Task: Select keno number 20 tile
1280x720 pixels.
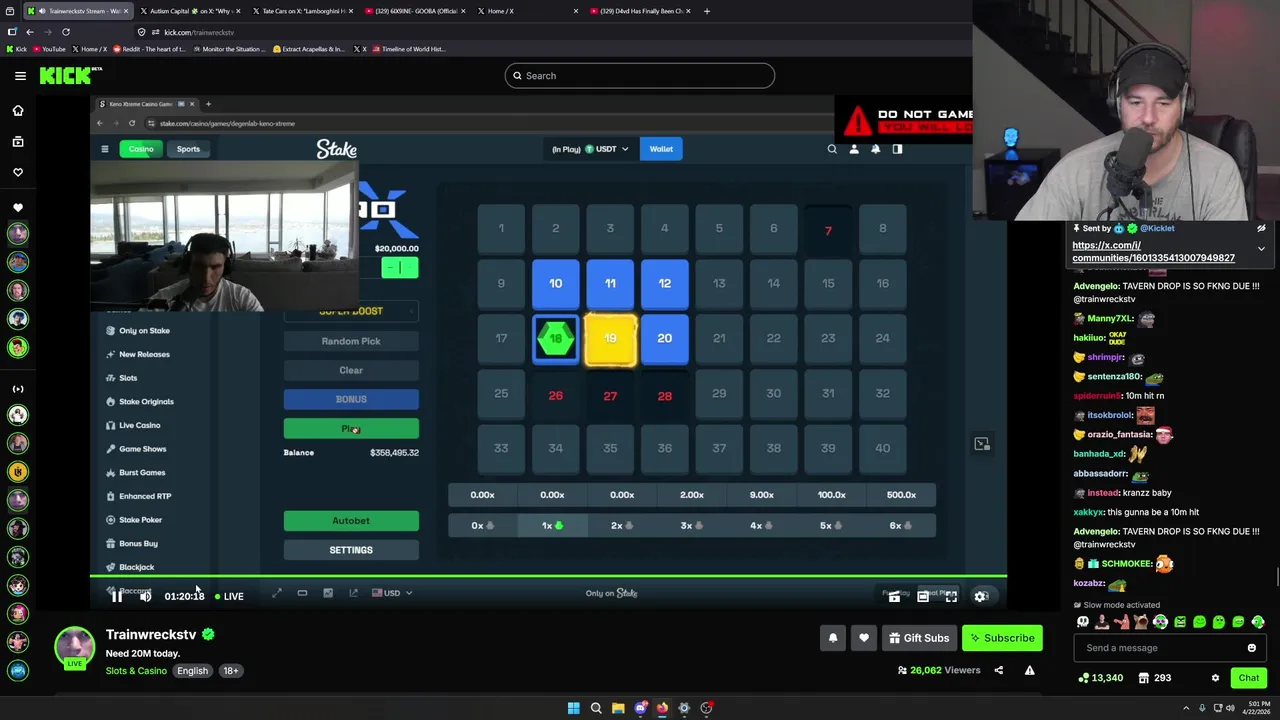Action: pyautogui.click(x=664, y=338)
